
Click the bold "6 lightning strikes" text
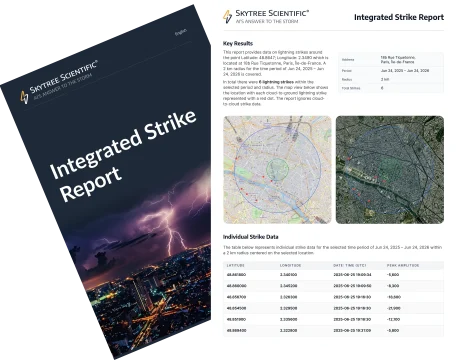(x=276, y=82)
